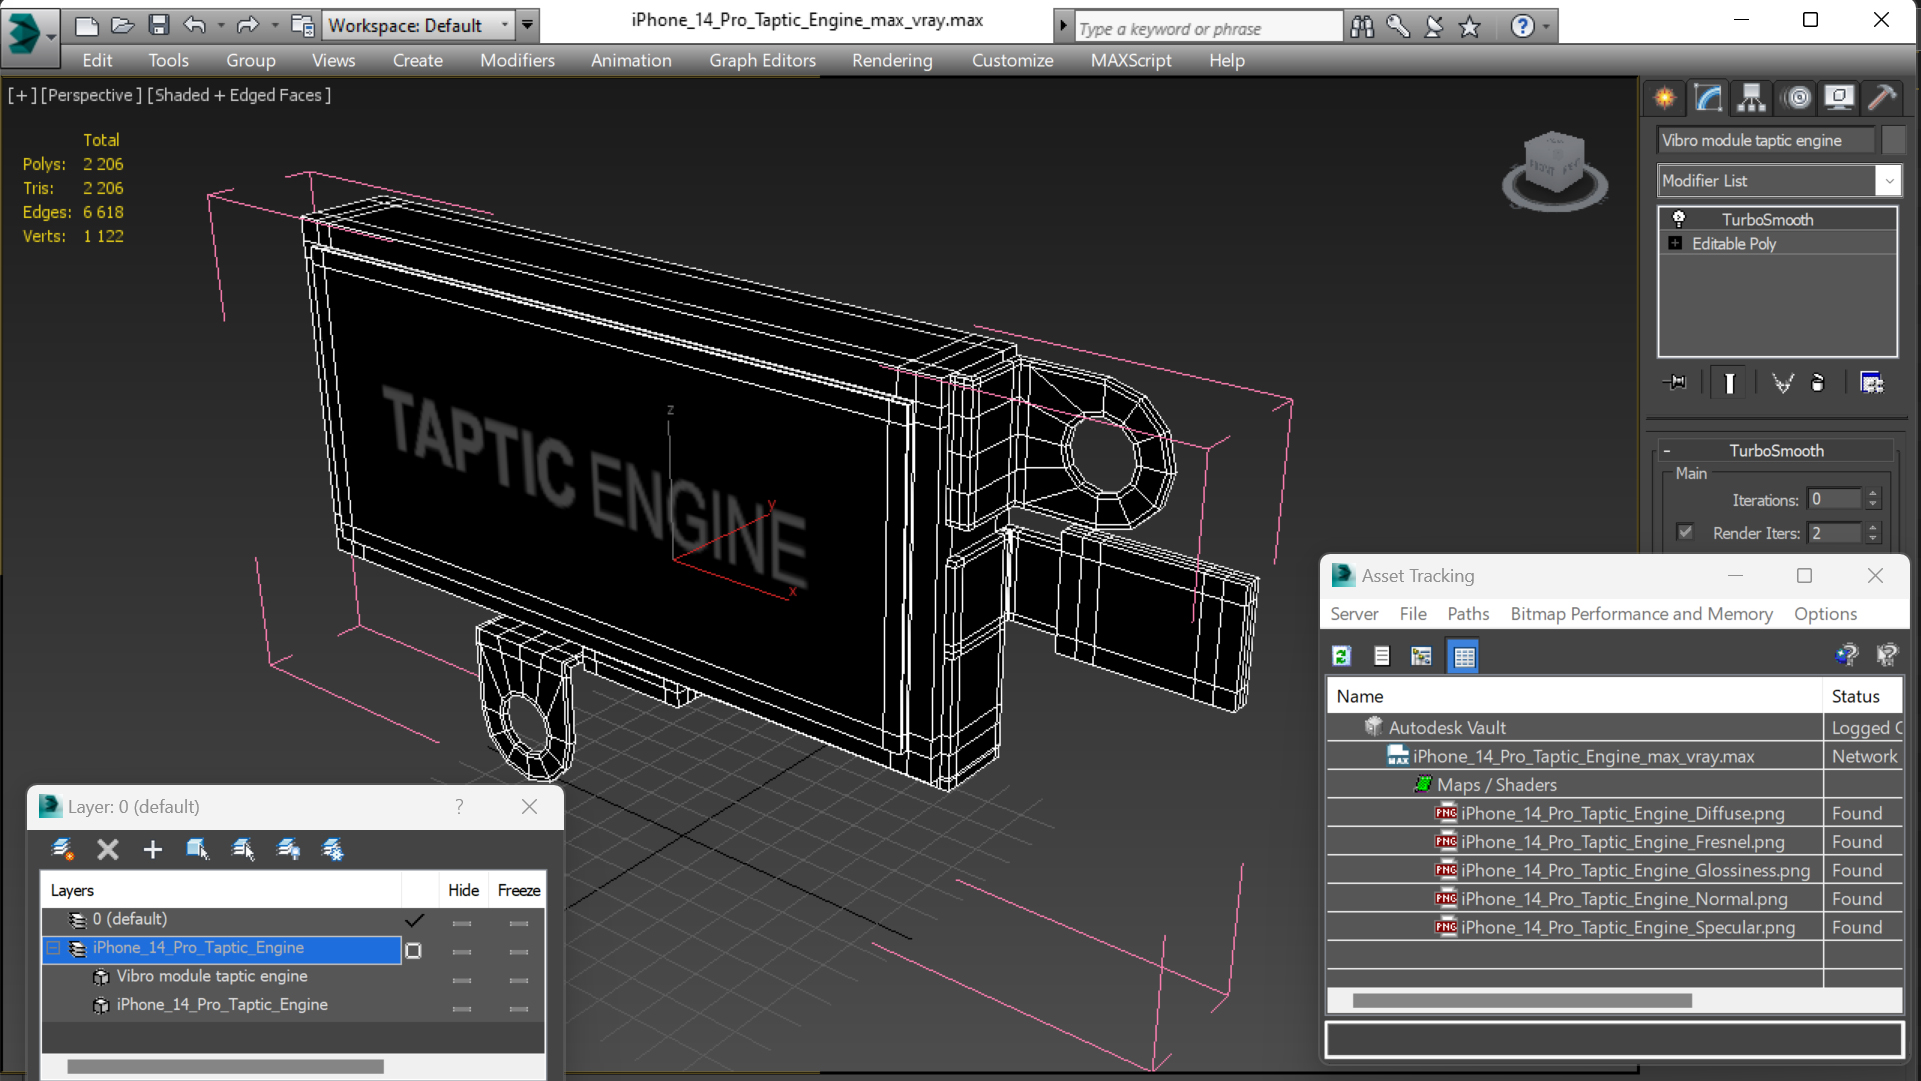This screenshot has width=1921, height=1081.
Task: Collapse the iPhone_14_Pro_Taptic_Engine layer tree
Action: click(54, 948)
